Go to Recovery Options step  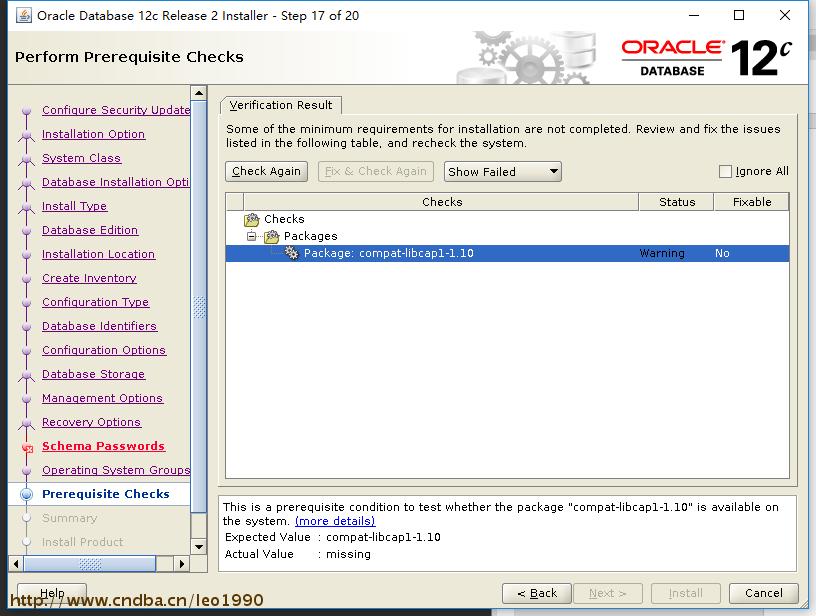[x=92, y=421]
